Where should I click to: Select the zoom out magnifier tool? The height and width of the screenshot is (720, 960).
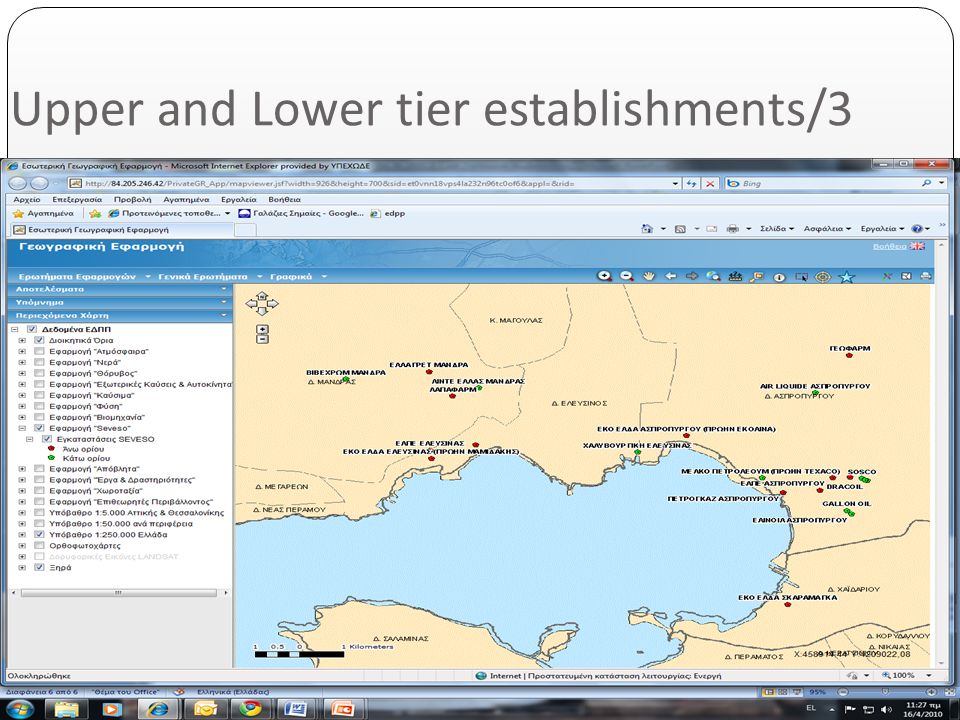(626, 276)
